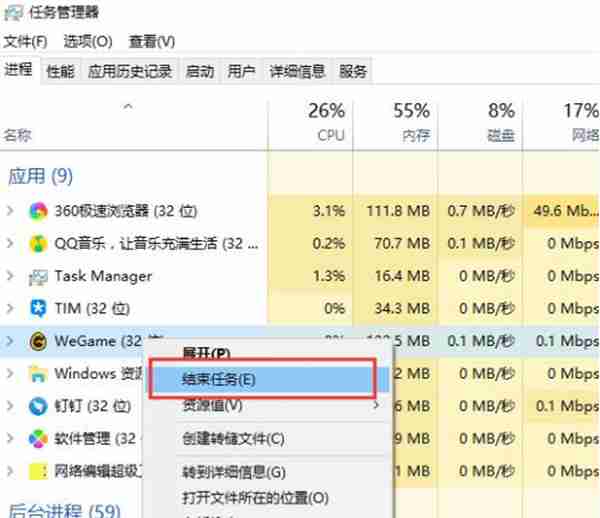Click the sort arrow above 名称

(x=128, y=106)
